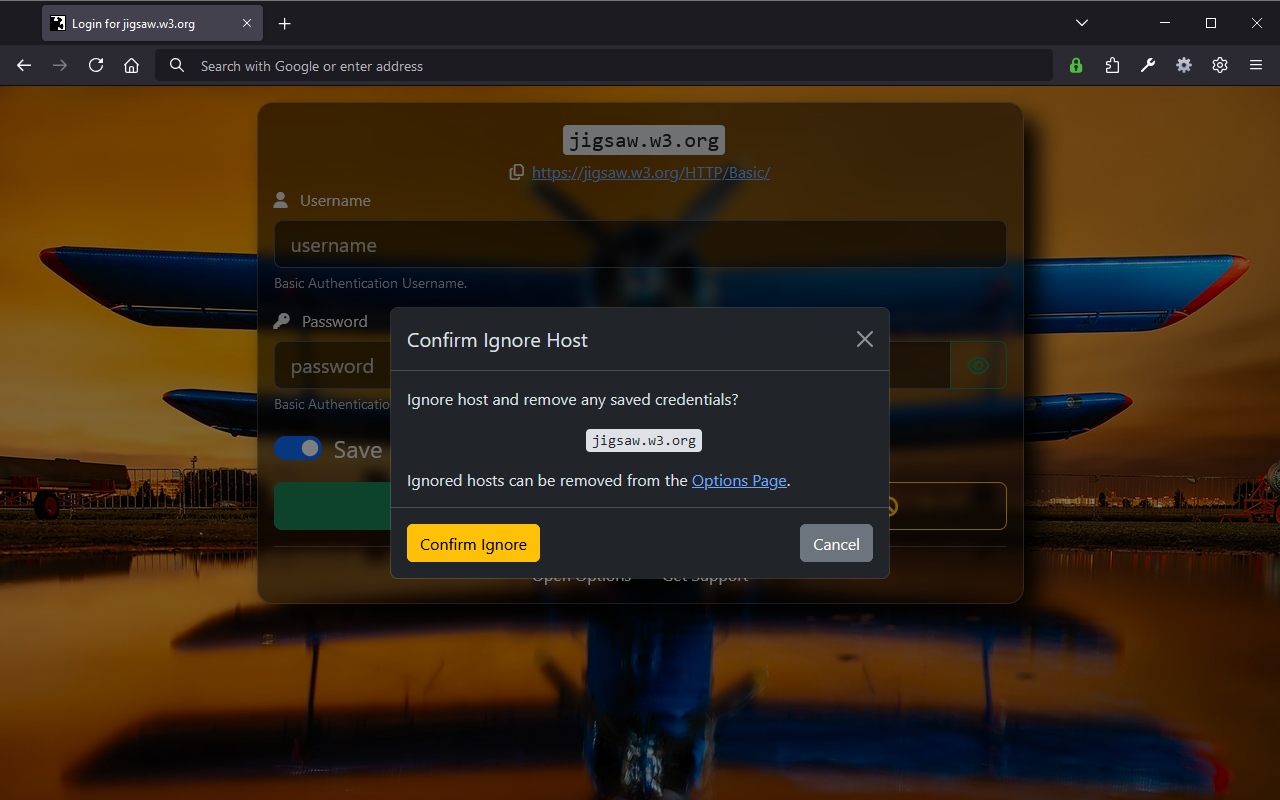Focus the address bar search field

click(x=604, y=65)
